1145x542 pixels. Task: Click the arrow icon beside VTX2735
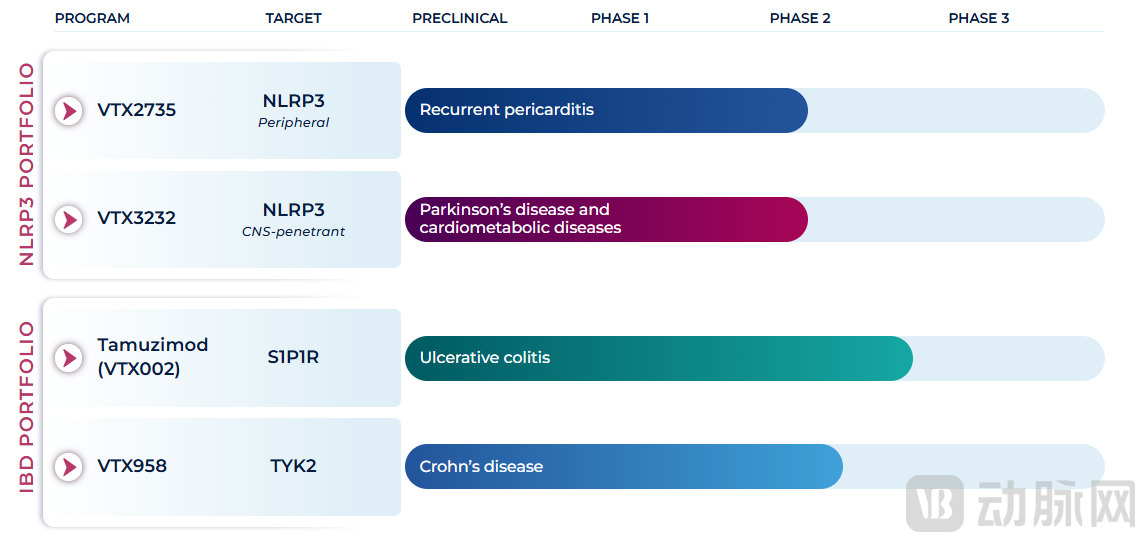click(69, 111)
